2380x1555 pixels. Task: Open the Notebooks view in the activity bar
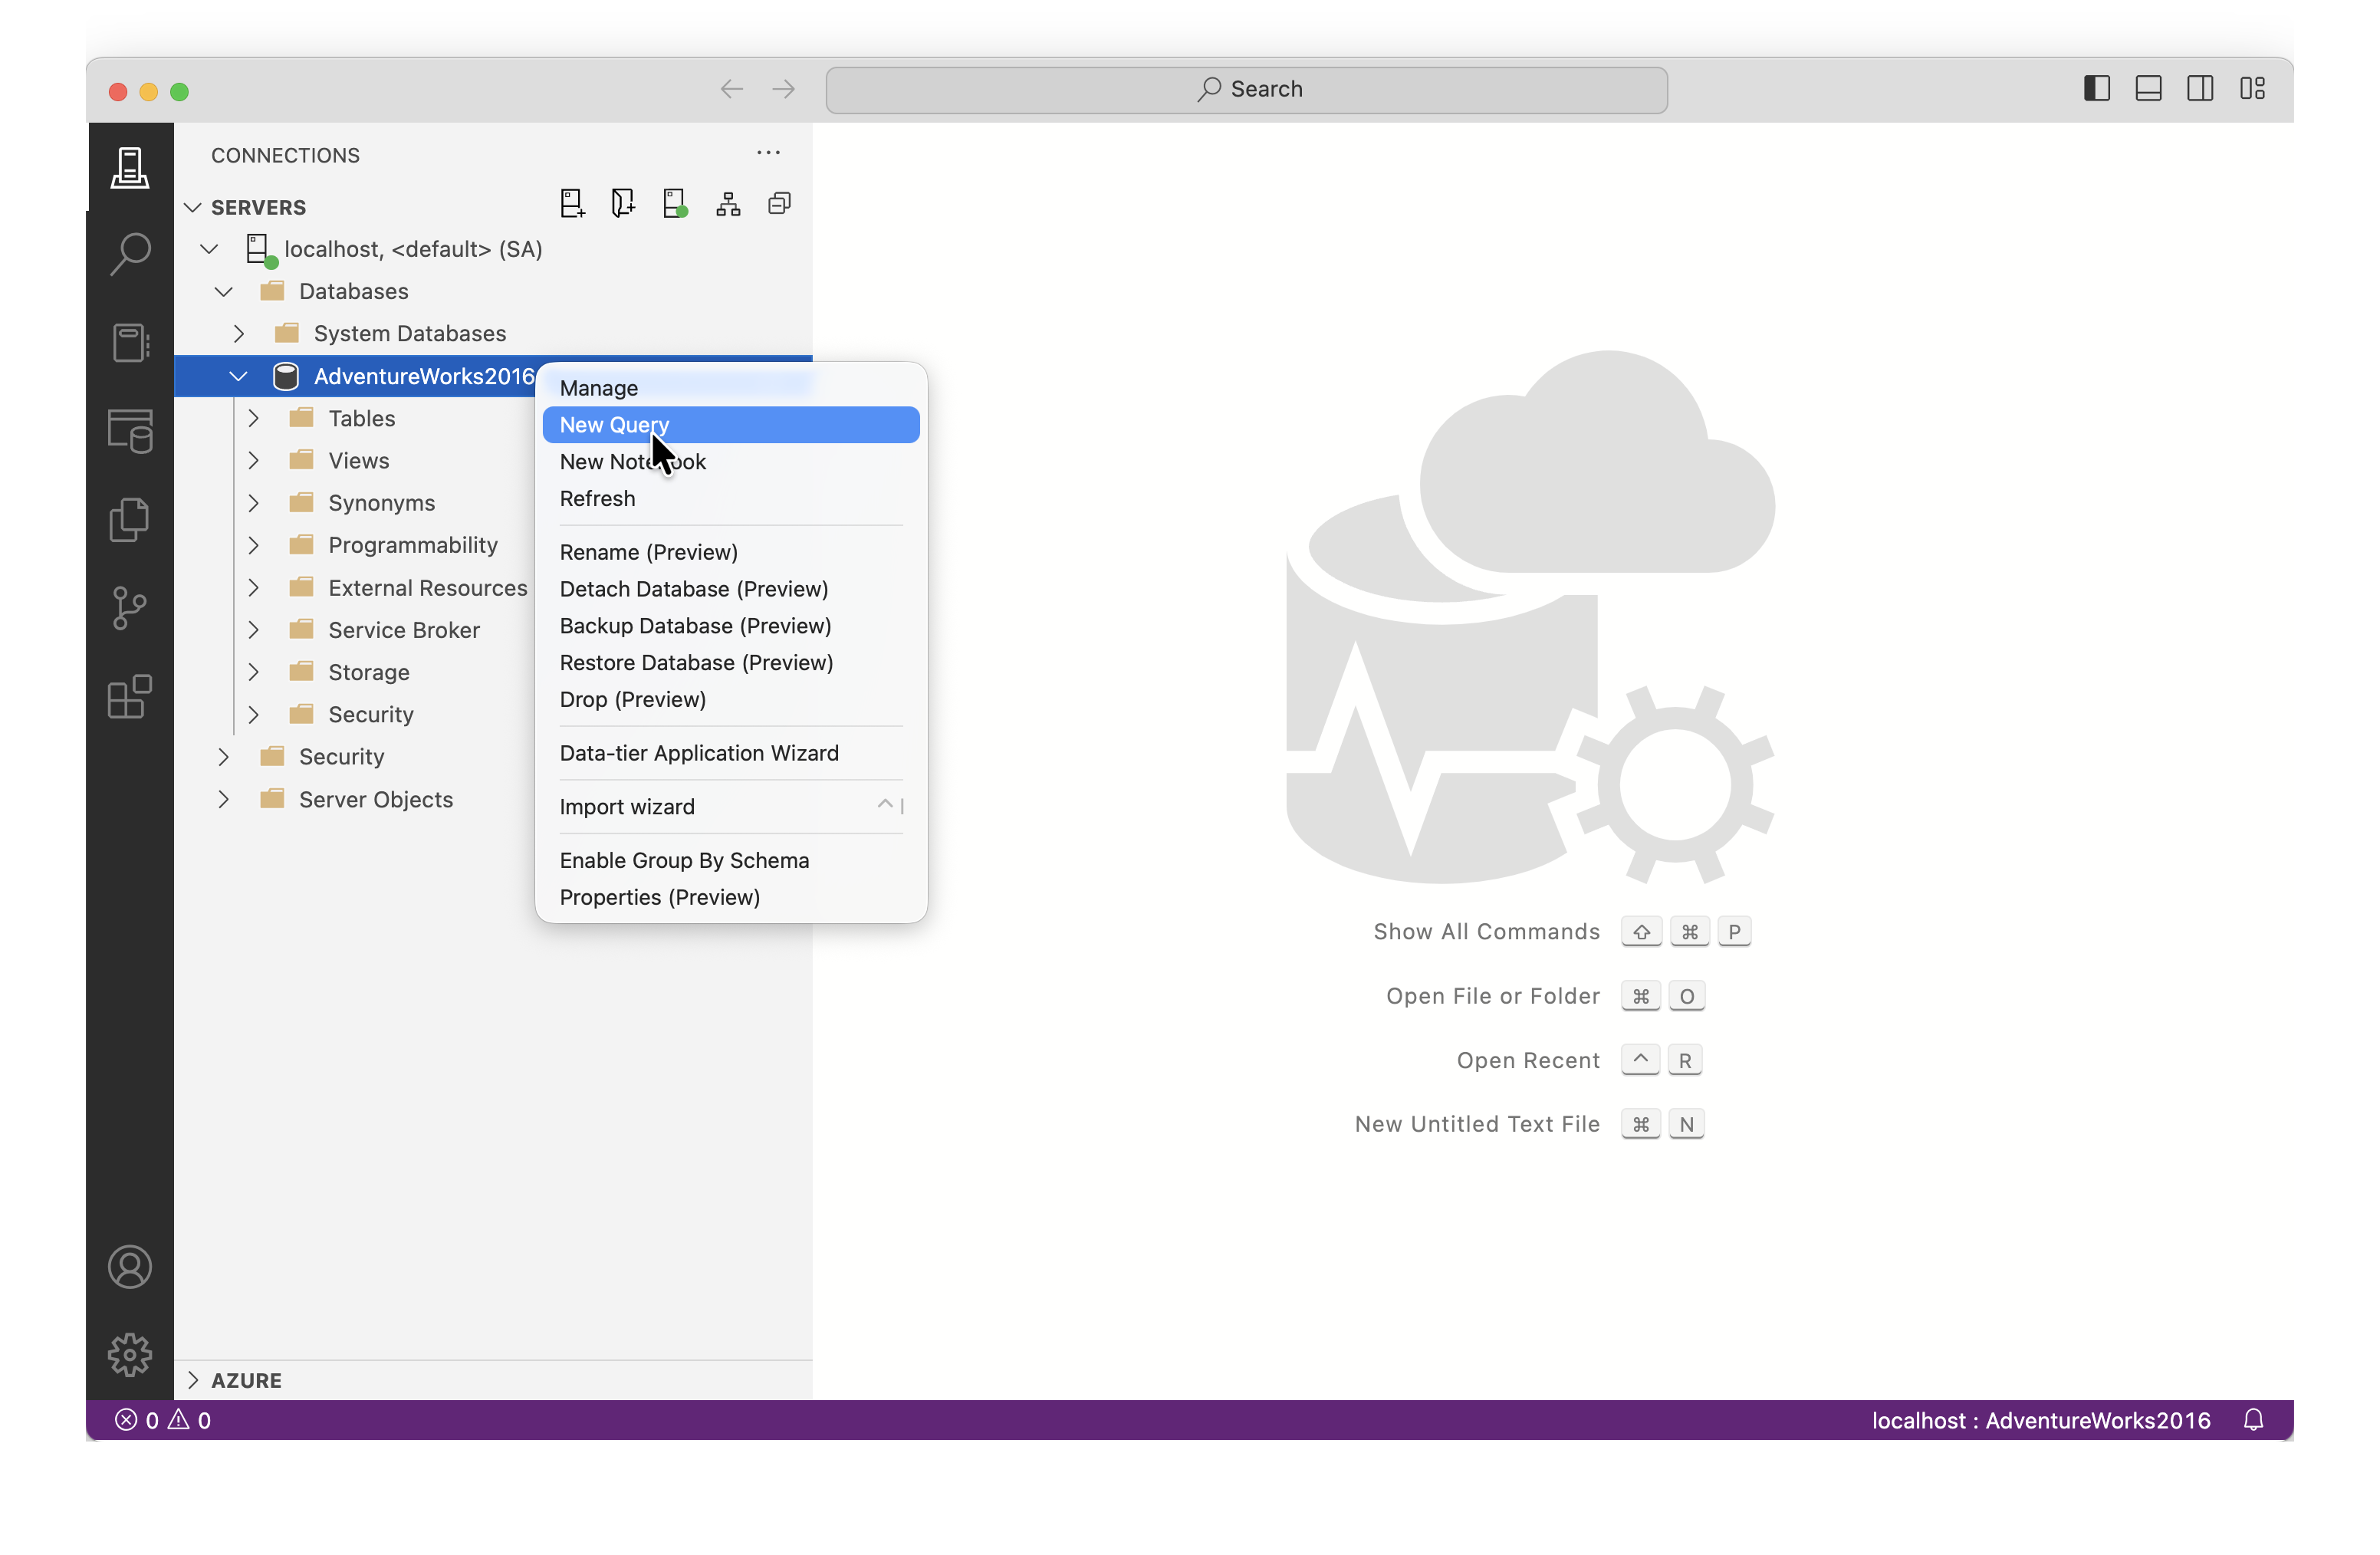(130, 343)
